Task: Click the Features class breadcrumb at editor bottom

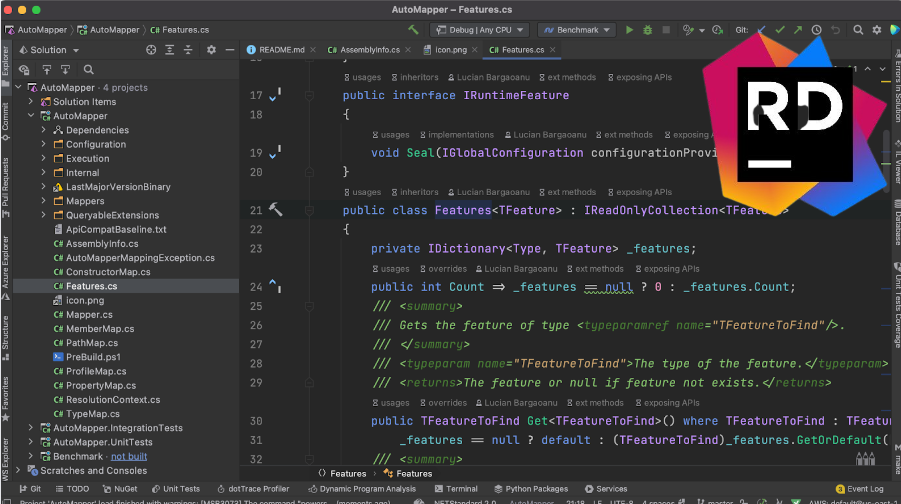Action: 408,474
